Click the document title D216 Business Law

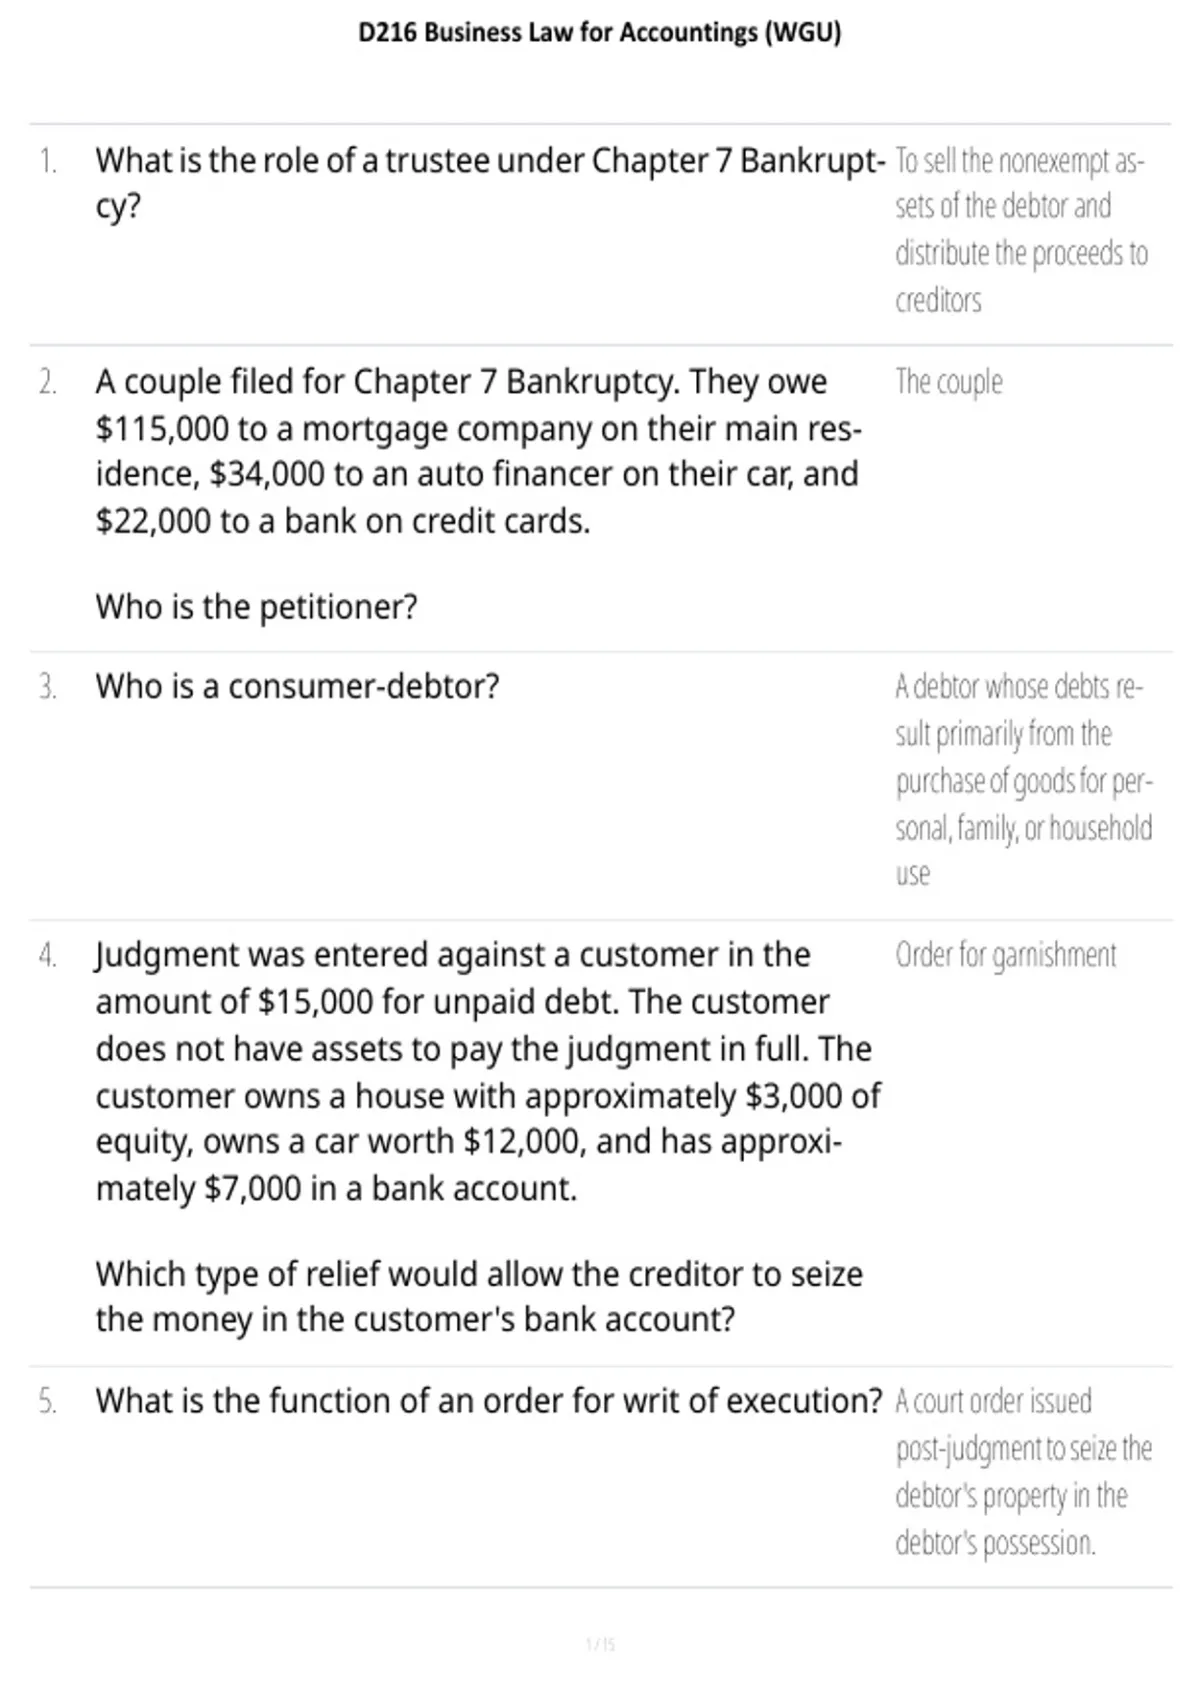coord(599,33)
